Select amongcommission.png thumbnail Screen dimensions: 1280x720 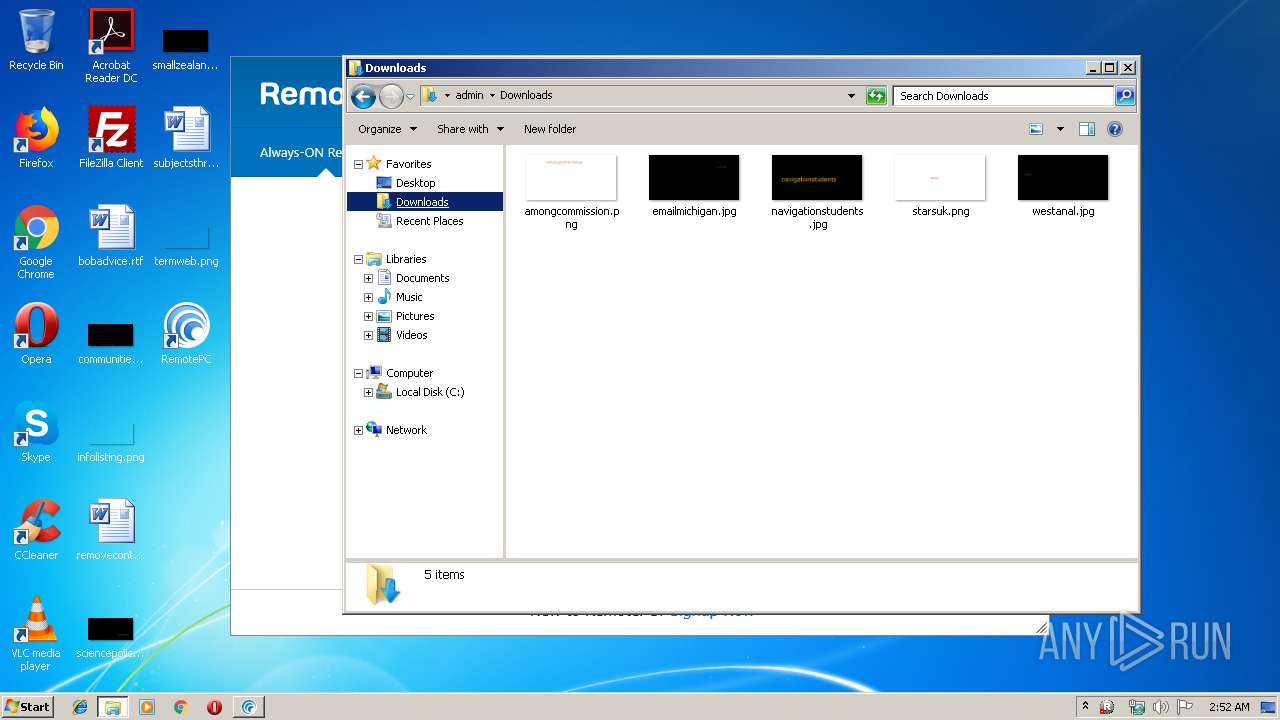point(571,178)
